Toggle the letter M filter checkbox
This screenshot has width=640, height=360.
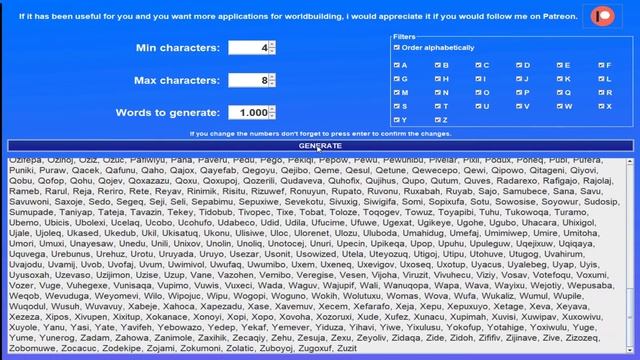coord(397,93)
